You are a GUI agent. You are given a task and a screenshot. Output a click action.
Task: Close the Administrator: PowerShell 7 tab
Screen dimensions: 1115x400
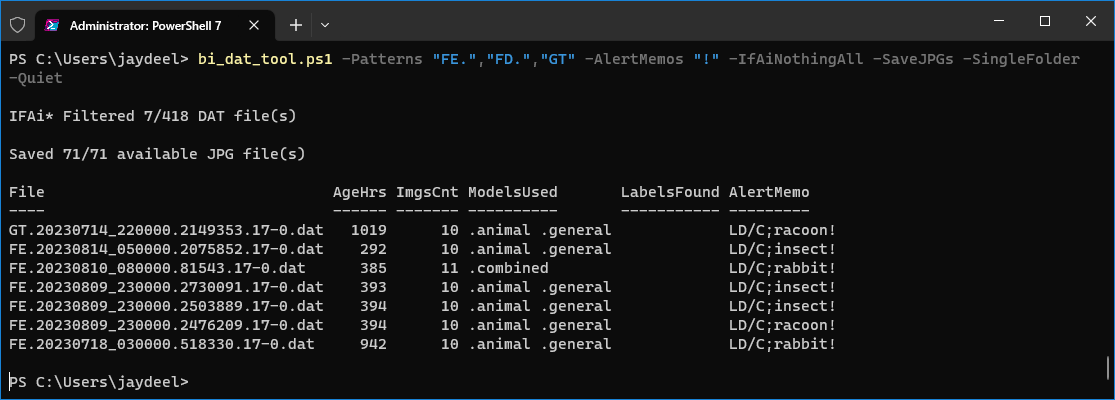(254, 26)
